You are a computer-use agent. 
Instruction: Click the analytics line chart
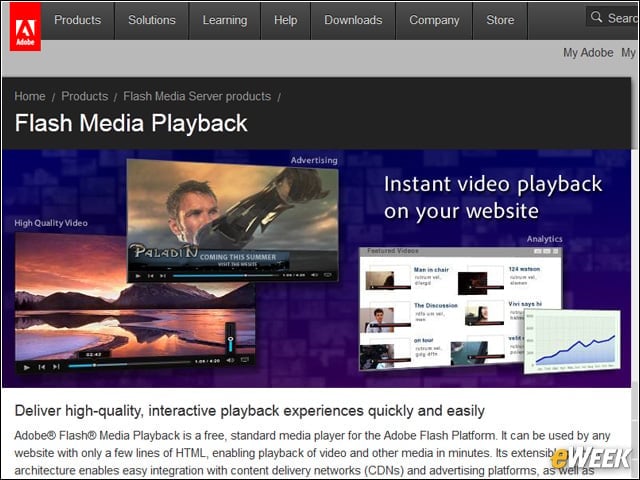pos(572,341)
